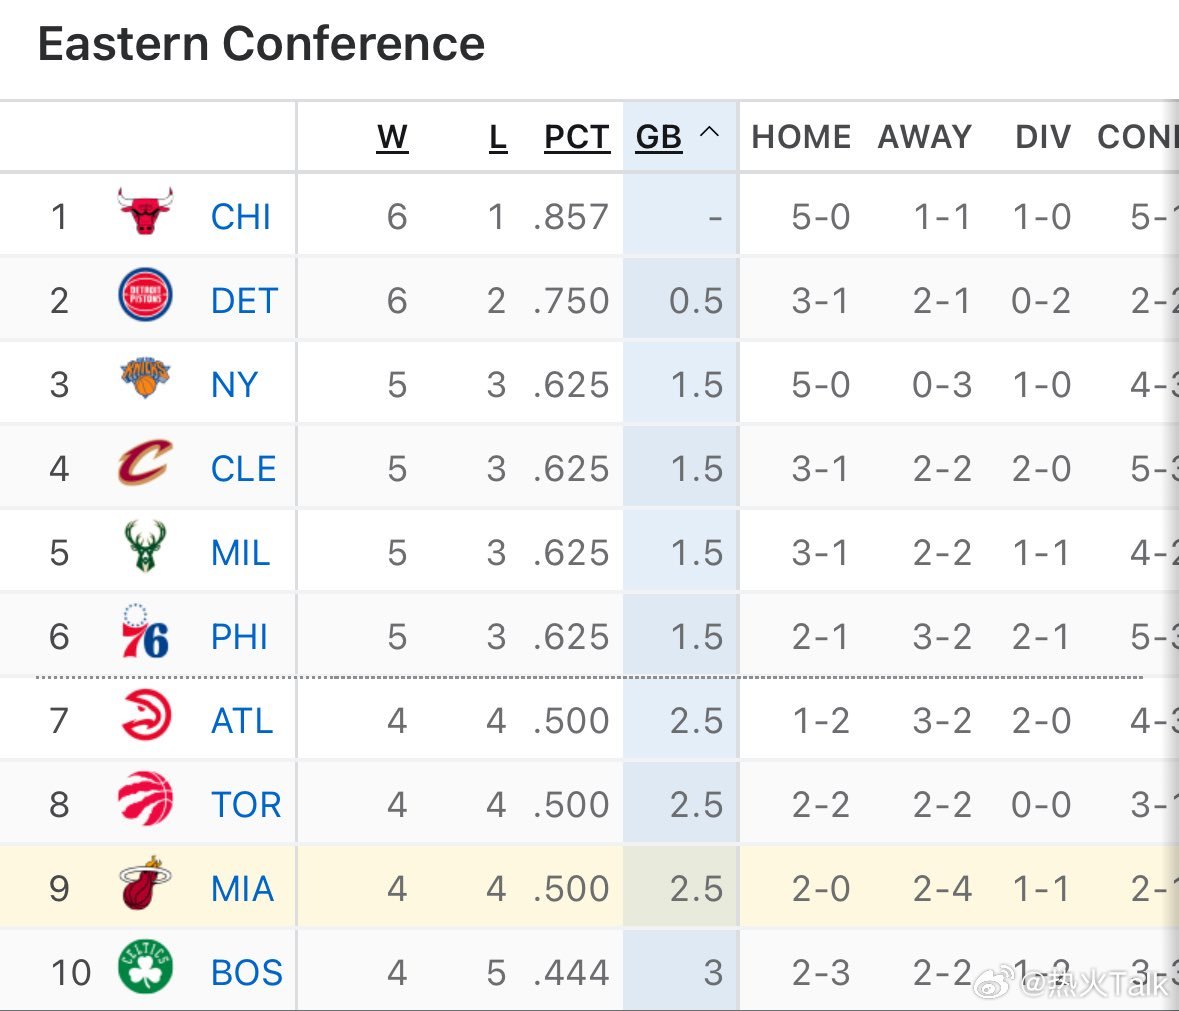The image size is (1179, 1011).
Task: Sort table by GB header text
Action: pos(658,137)
